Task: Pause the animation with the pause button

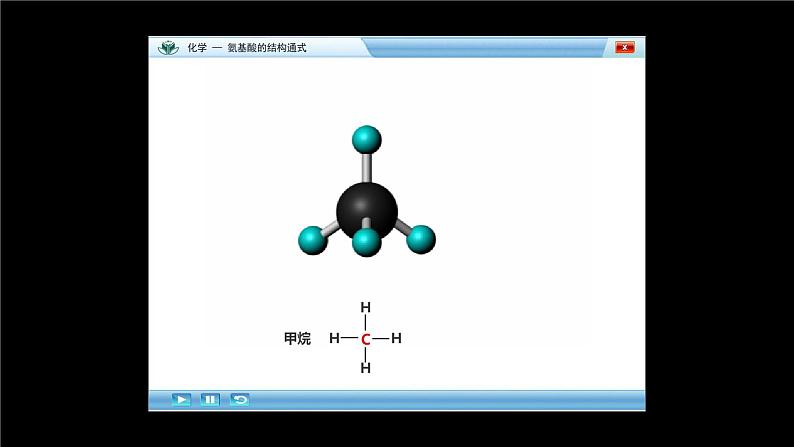Action: [x=210, y=399]
